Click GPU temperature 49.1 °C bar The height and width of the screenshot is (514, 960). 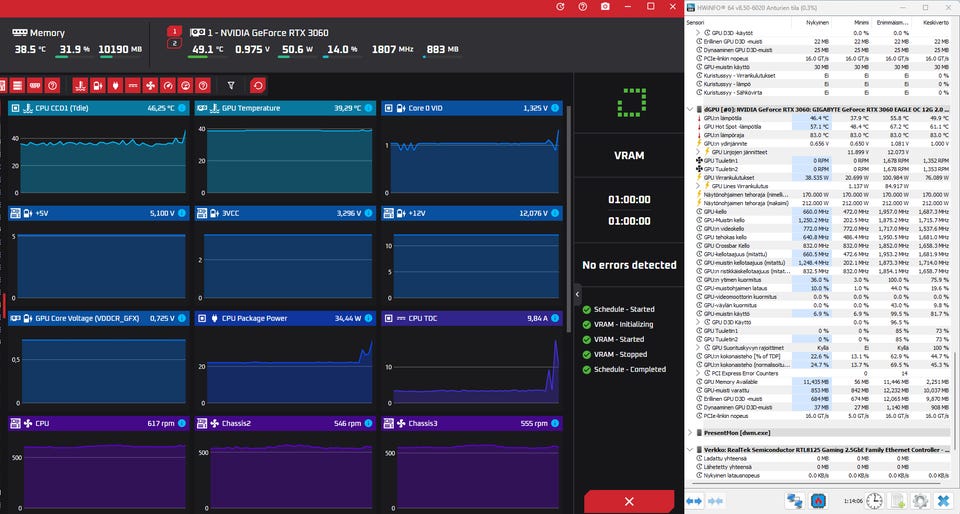coord(206,56)
